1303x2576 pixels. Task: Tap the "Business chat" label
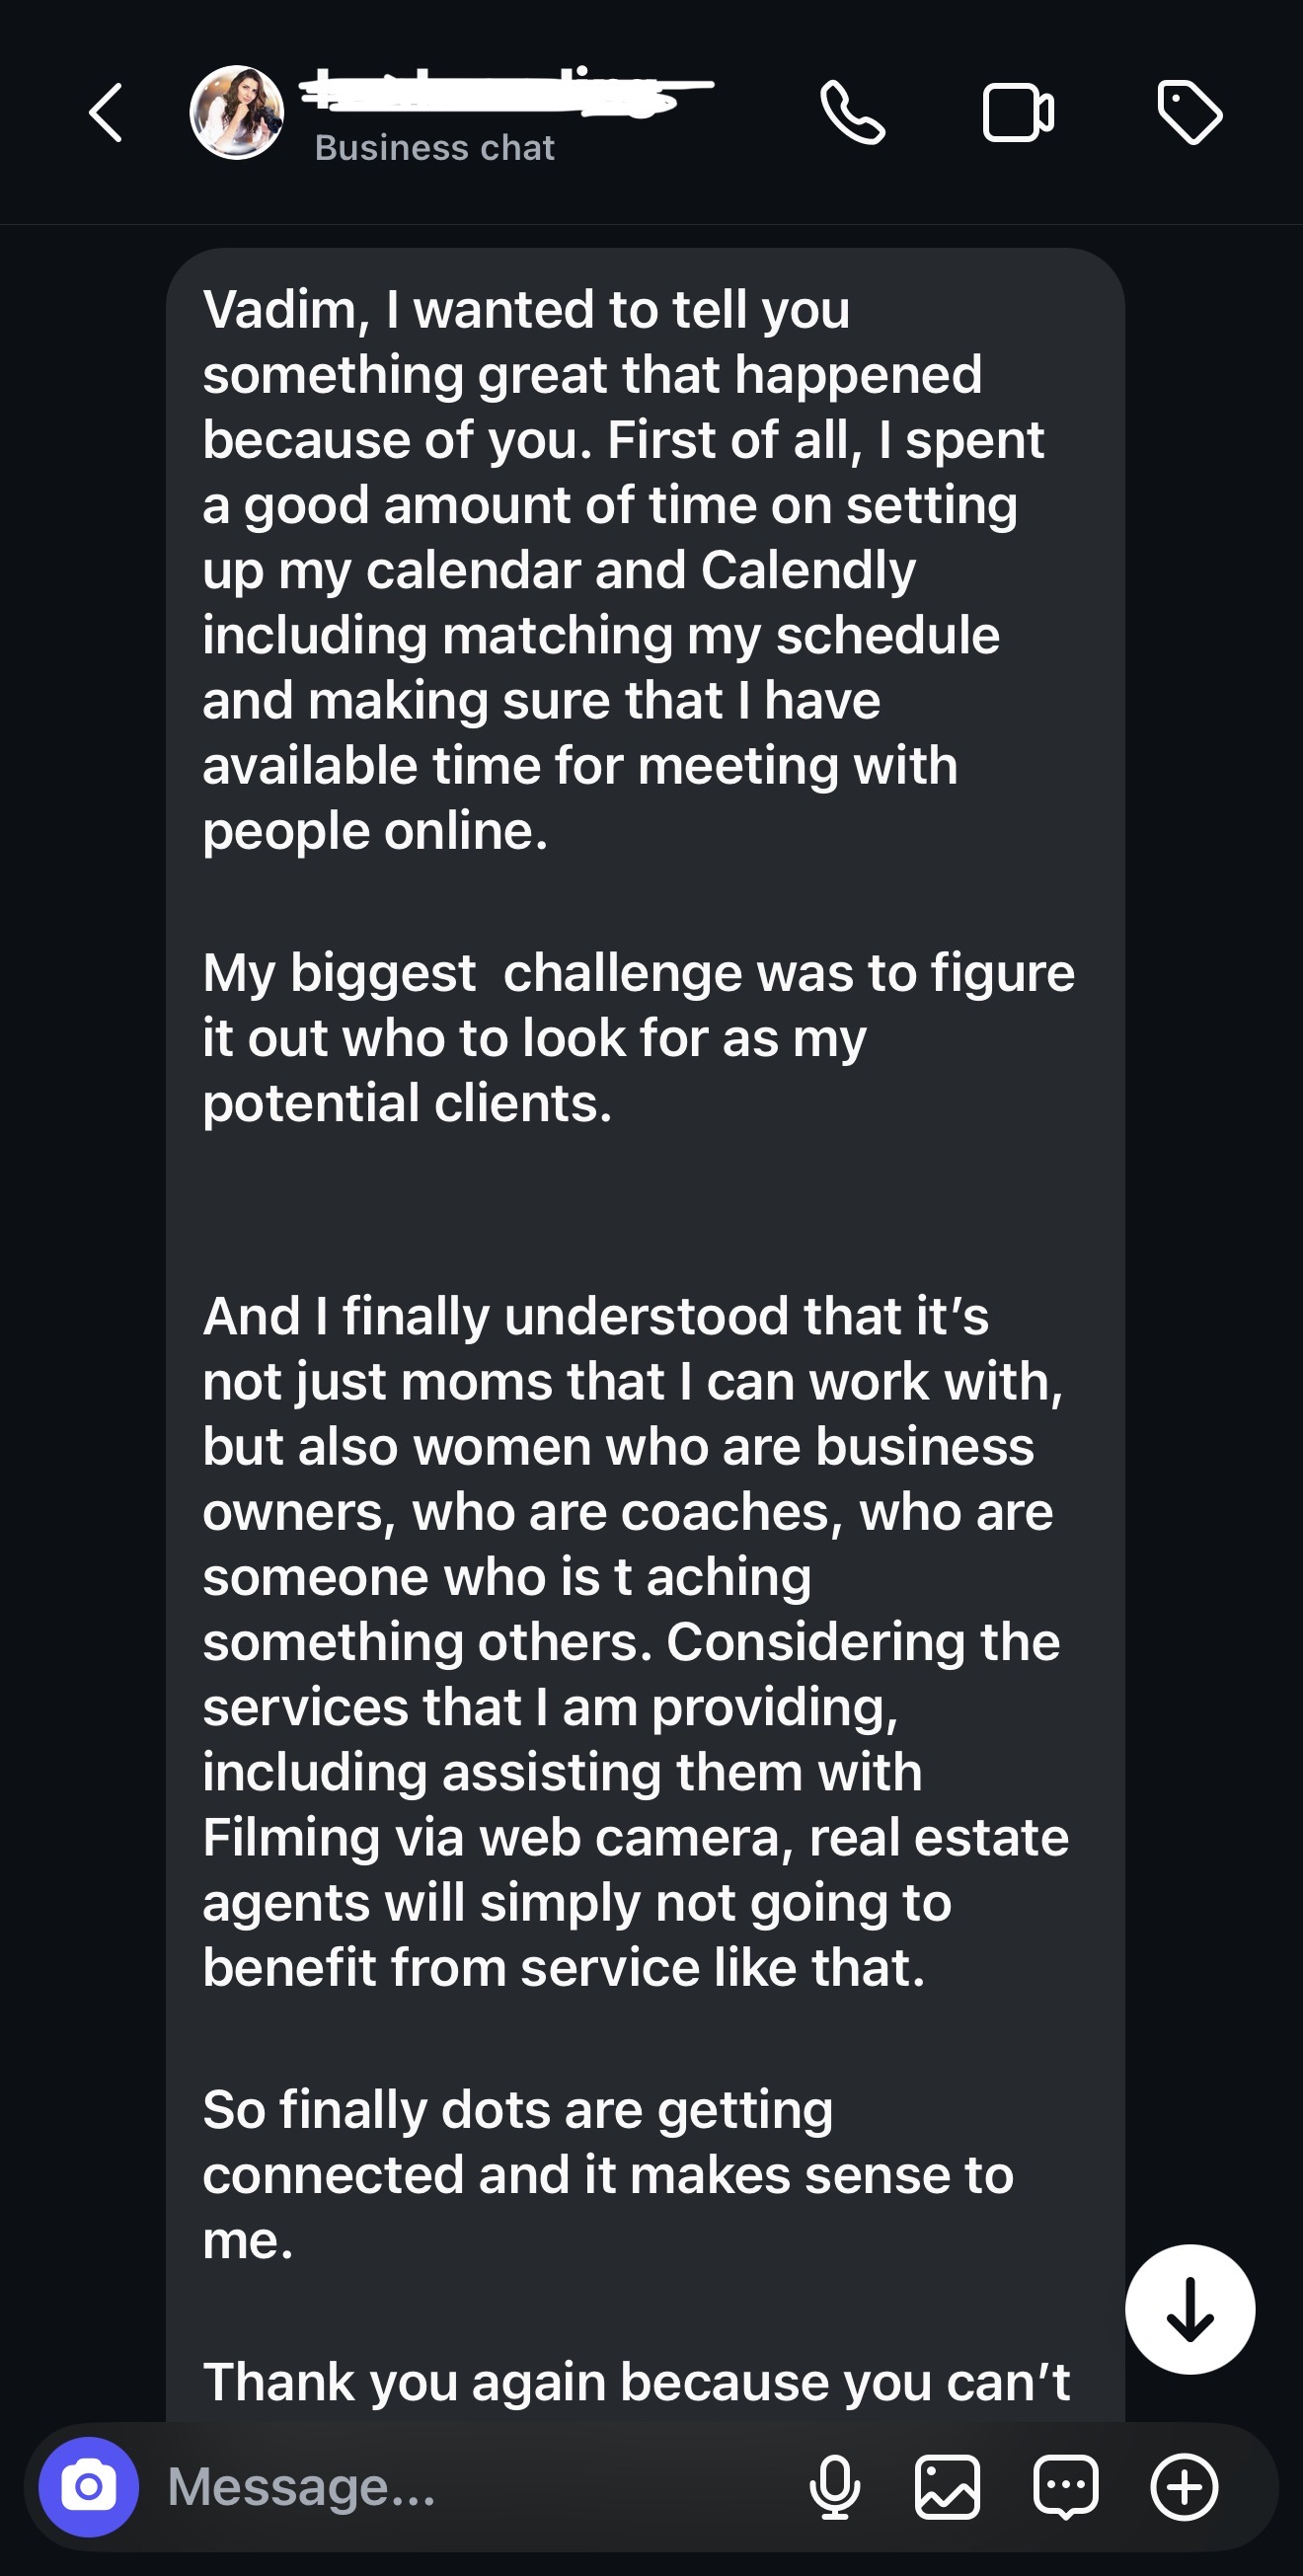coord(434,148)
